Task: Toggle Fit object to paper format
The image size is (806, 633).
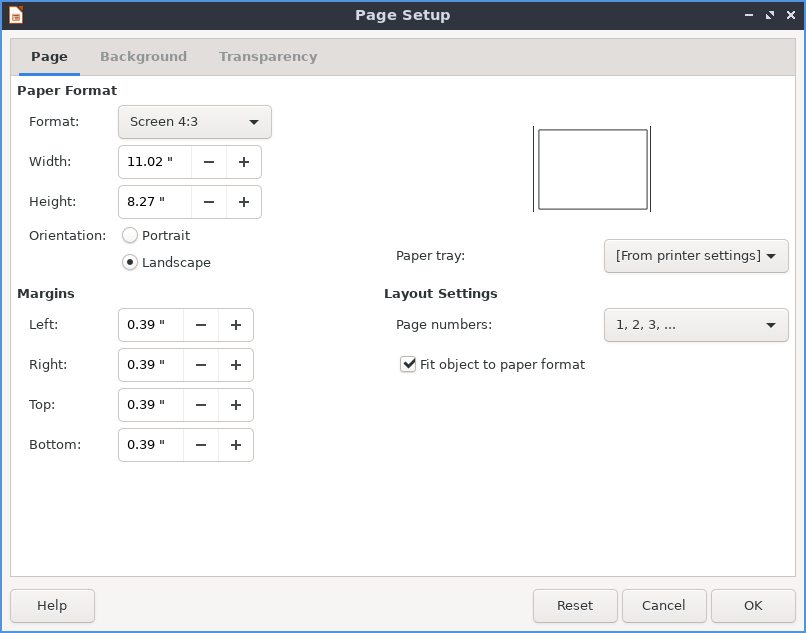Action: pos(408,365)
